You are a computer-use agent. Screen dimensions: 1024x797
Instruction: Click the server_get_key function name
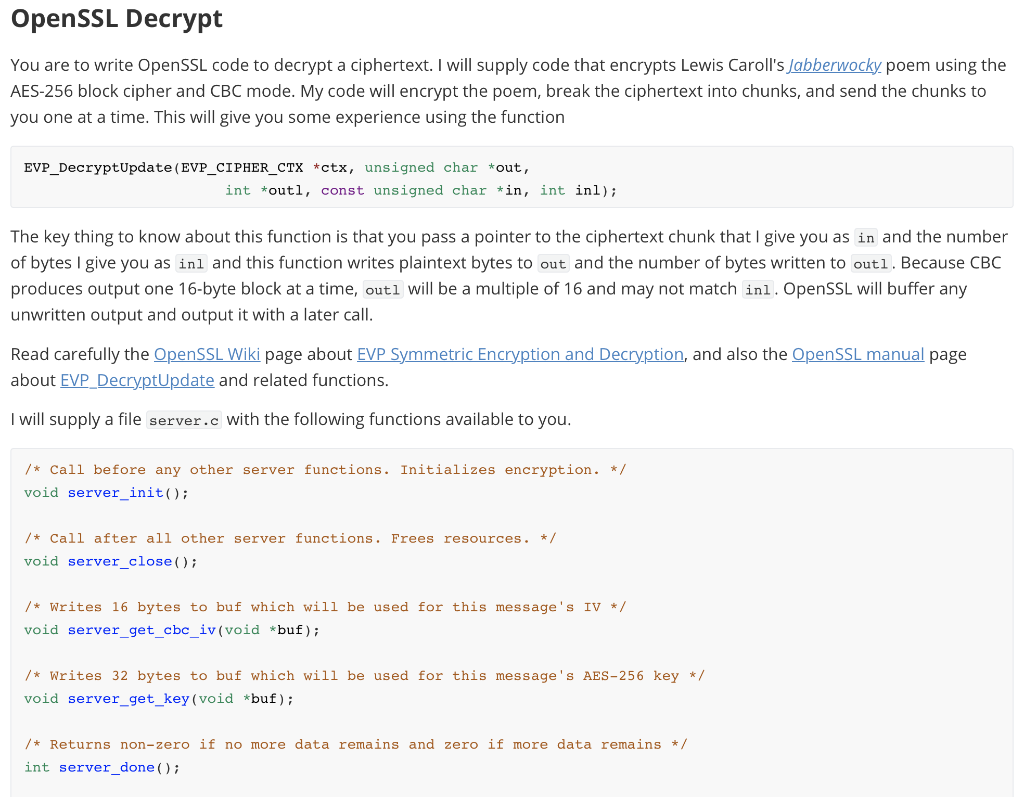[128, 698]
